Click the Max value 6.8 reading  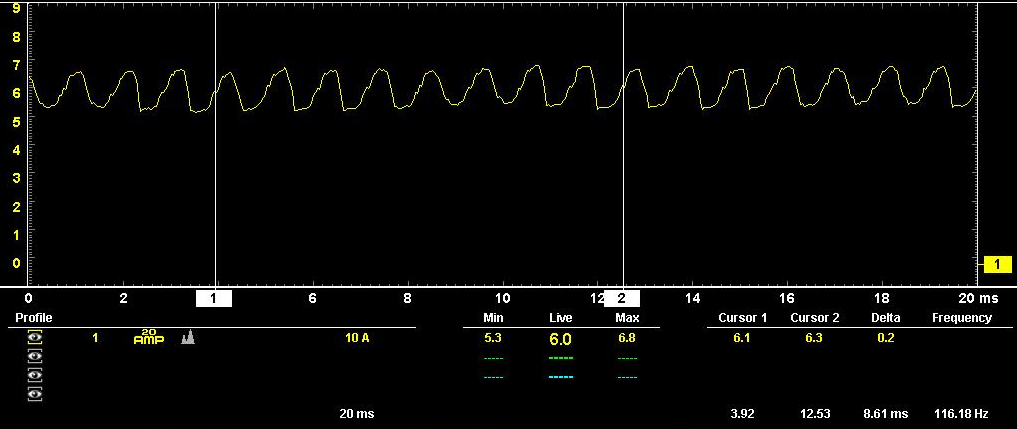click(x=627, y=338)
